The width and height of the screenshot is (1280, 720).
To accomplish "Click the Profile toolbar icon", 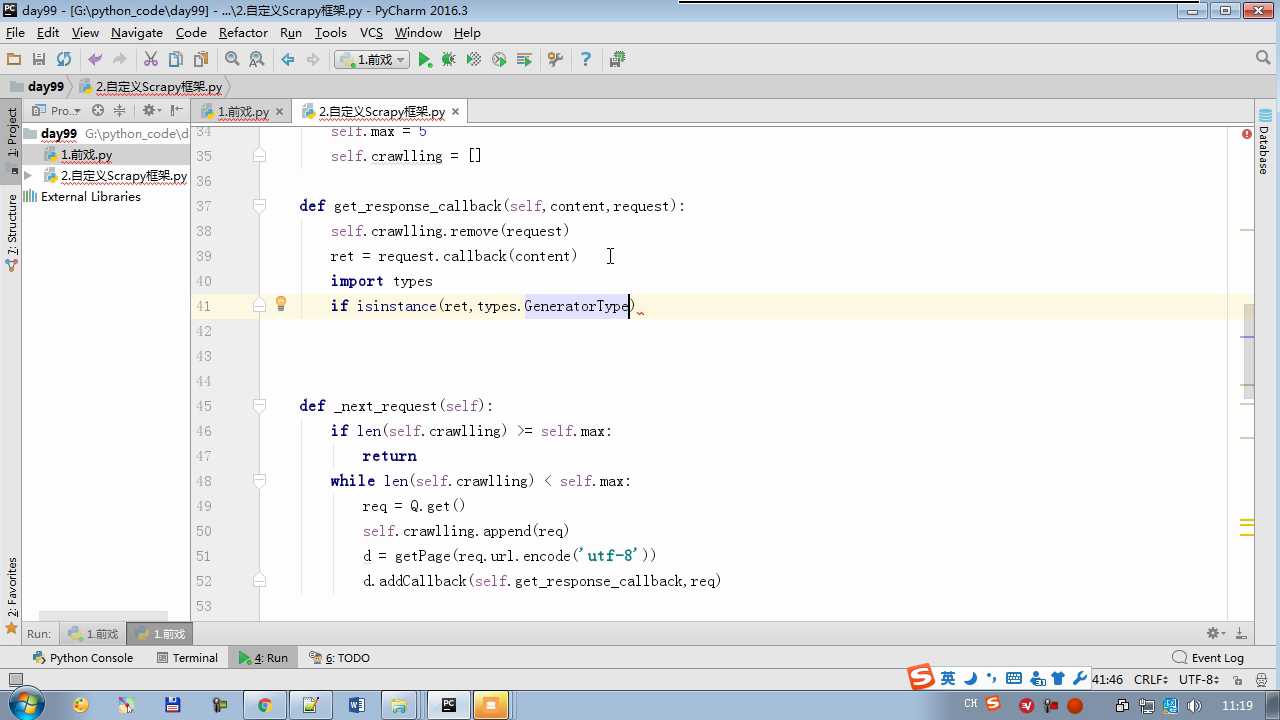I will click(499, 60).
